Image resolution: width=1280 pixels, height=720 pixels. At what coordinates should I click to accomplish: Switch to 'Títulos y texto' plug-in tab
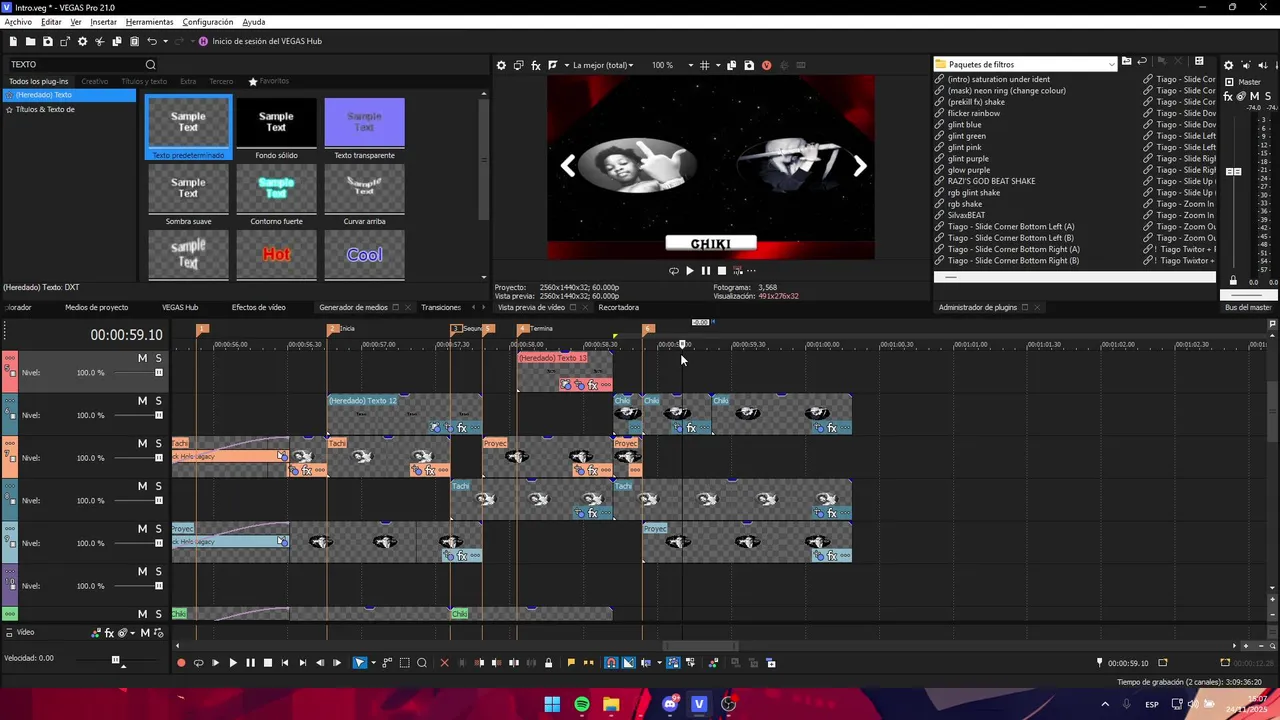pos(144,81)
